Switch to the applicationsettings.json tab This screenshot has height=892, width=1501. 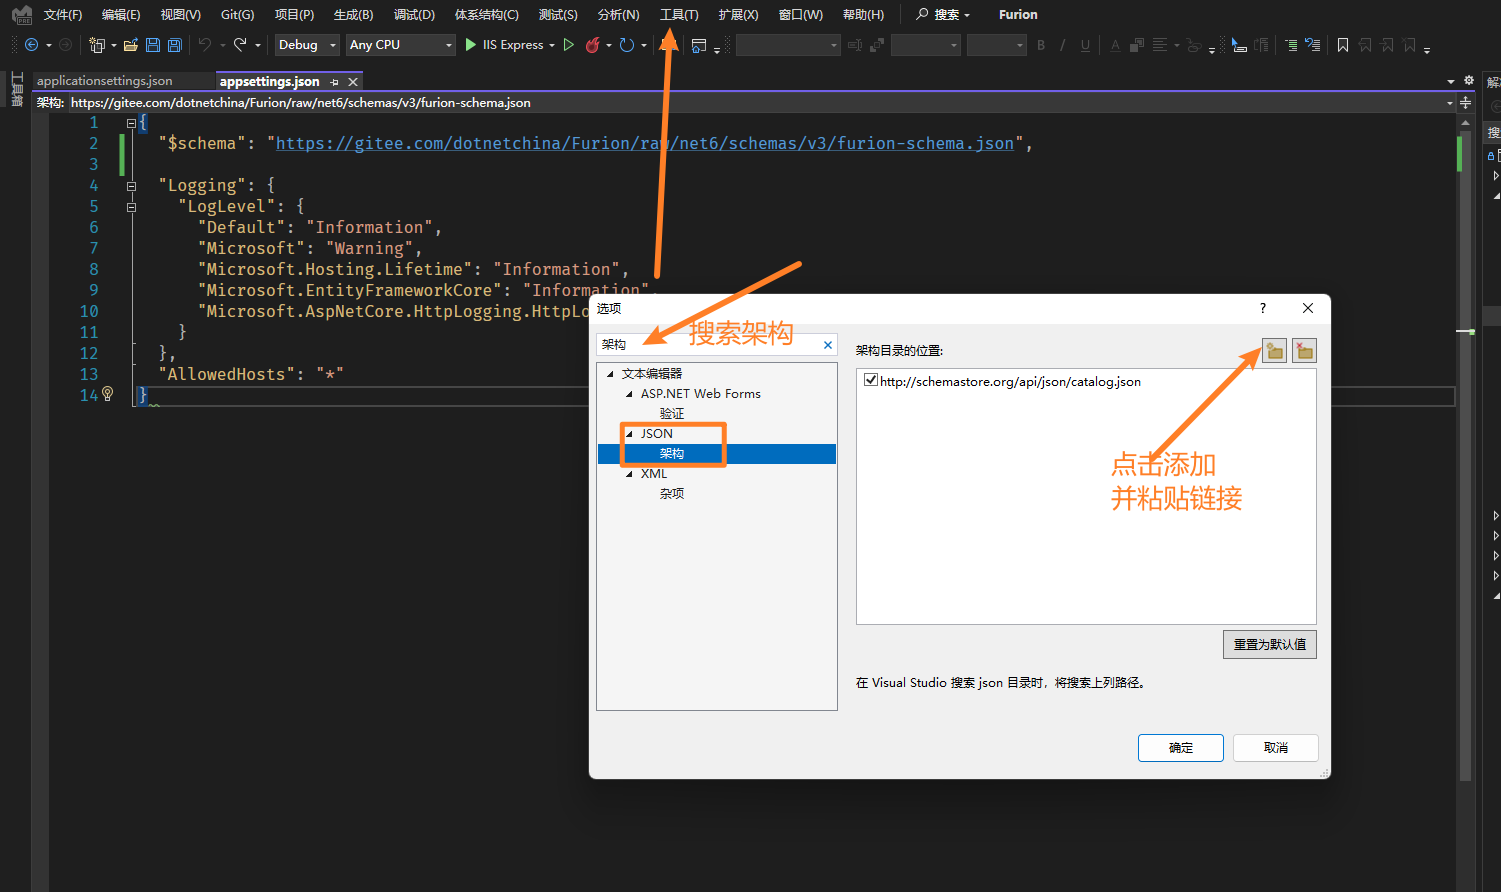pos(105,81)
